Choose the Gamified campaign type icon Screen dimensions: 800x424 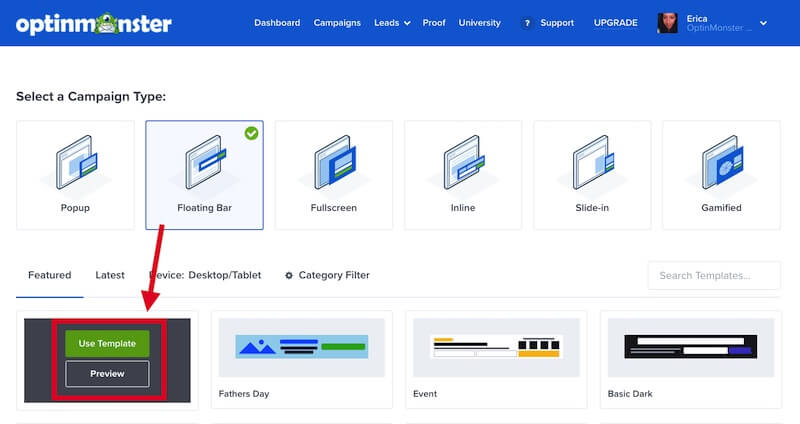point(721,162)
